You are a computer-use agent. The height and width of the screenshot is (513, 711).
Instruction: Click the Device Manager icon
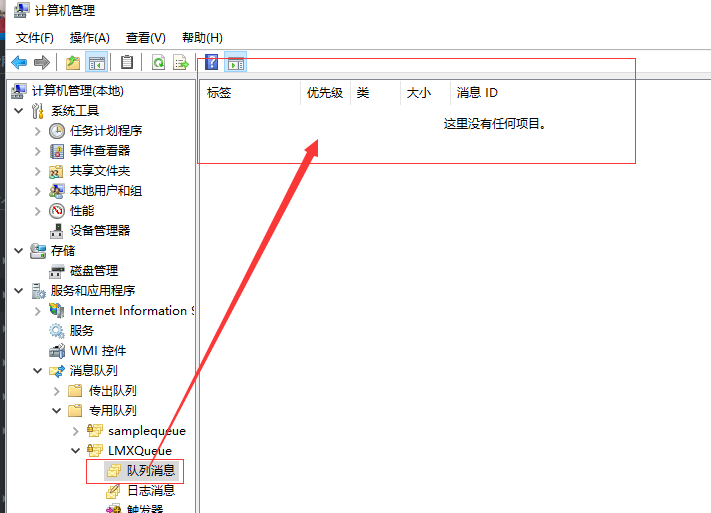57,231
